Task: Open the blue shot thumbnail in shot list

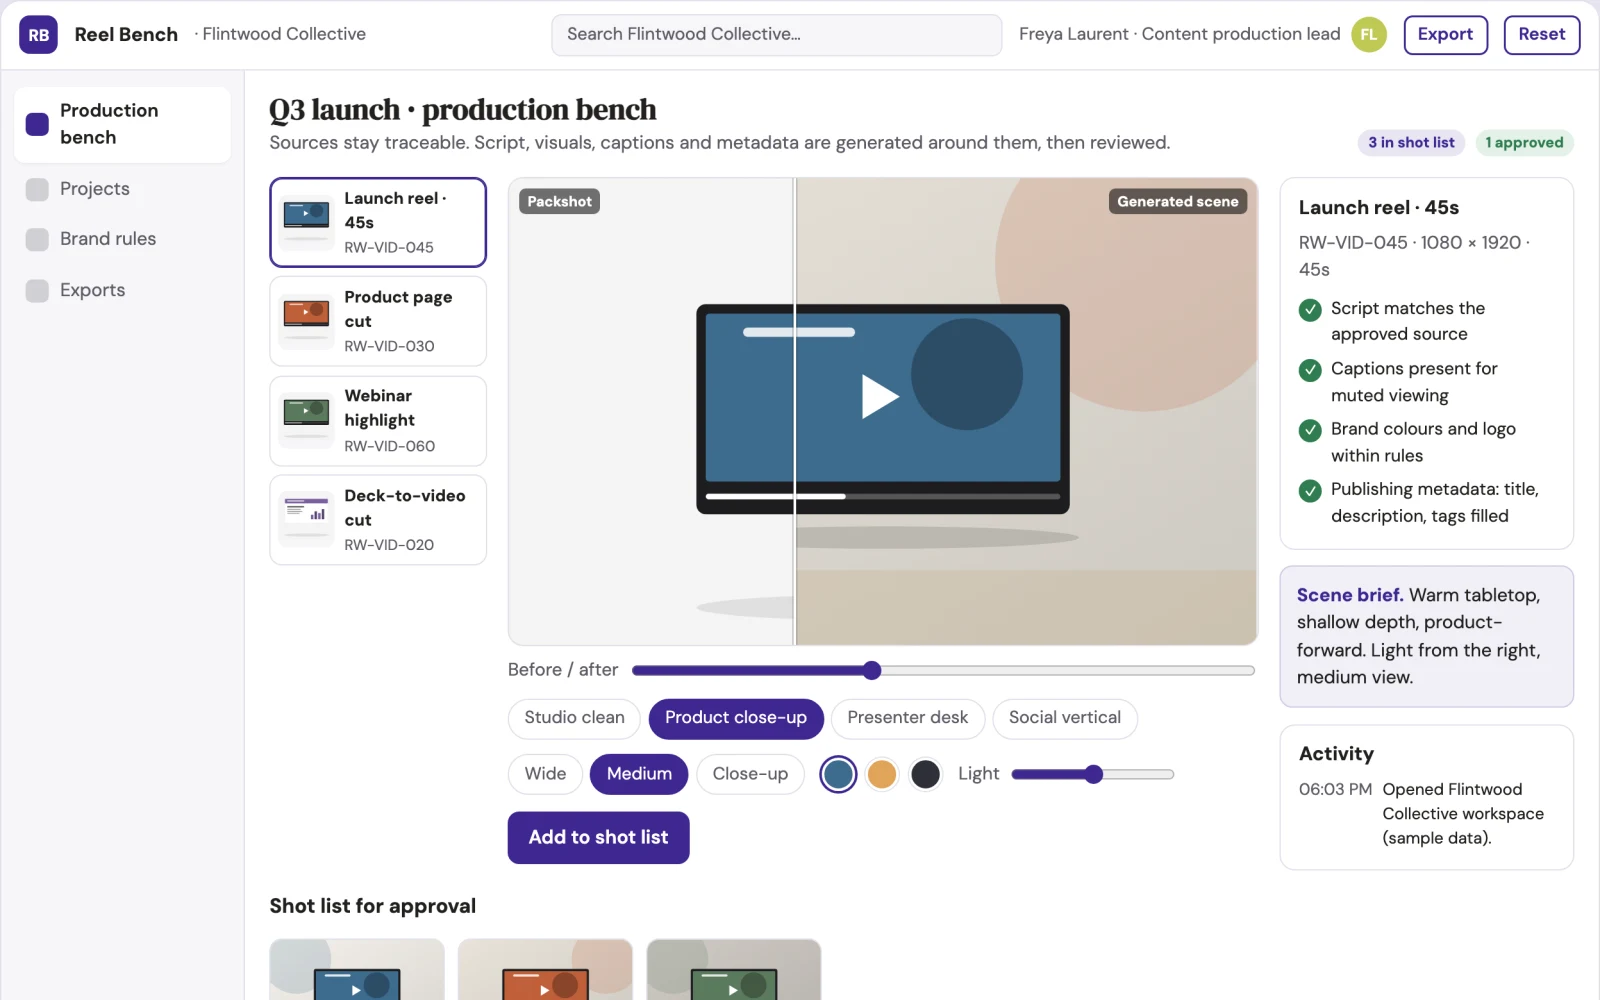Action: coord(357,970)
